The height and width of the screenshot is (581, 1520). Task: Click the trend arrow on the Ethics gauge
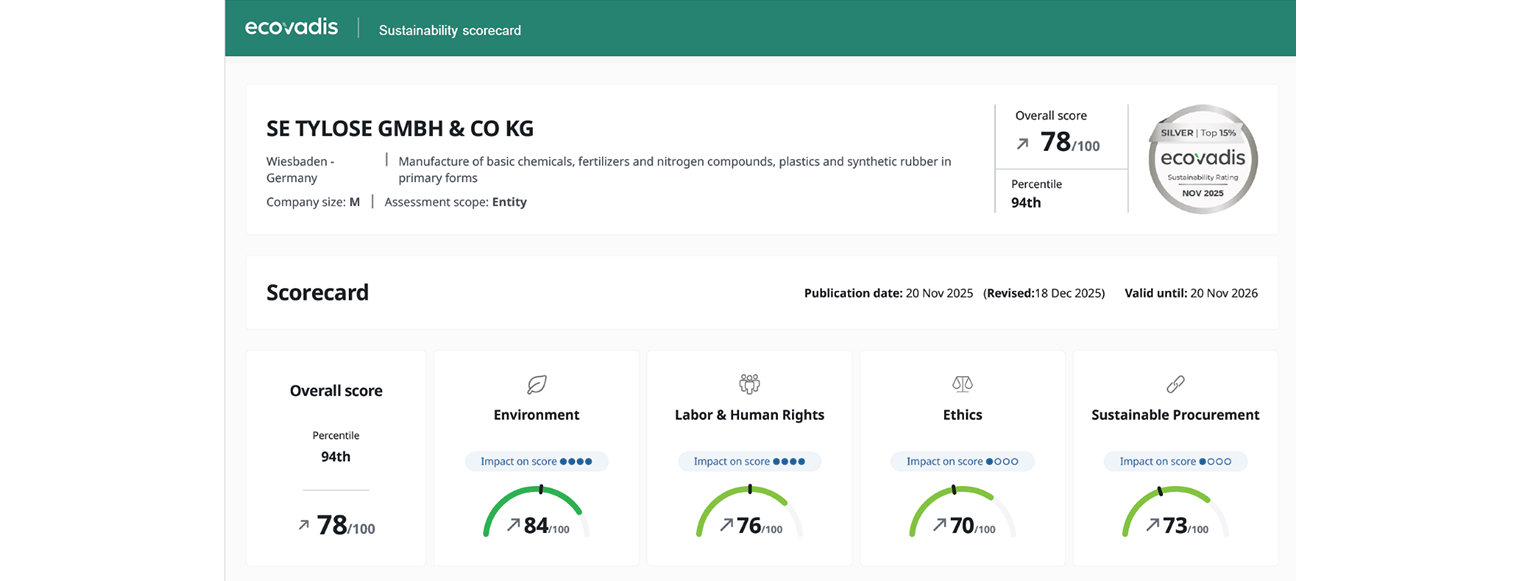(x=940, y=522)
